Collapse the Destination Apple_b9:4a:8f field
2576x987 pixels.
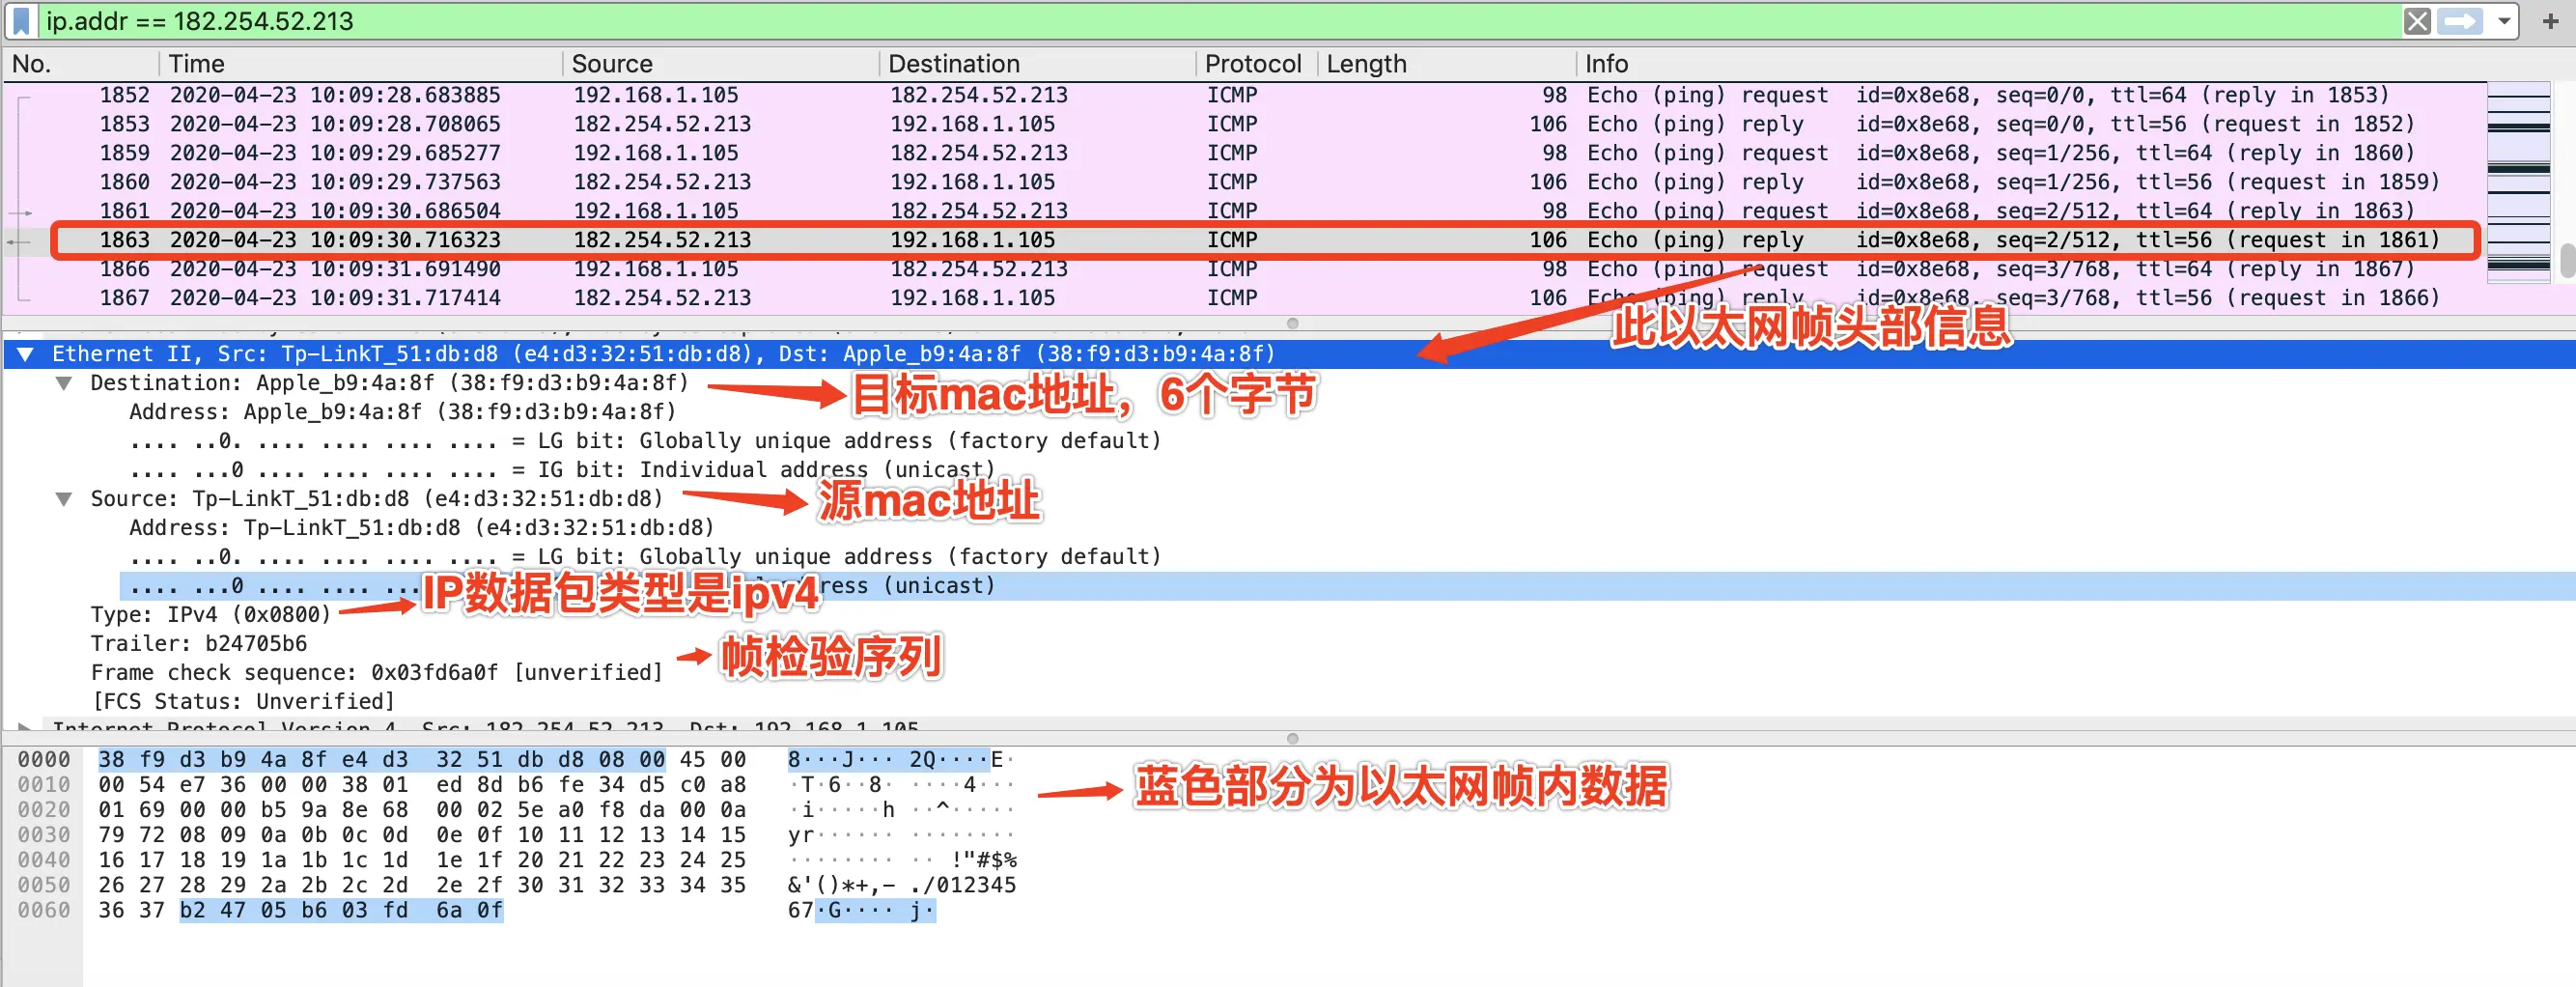click(66, 382)
